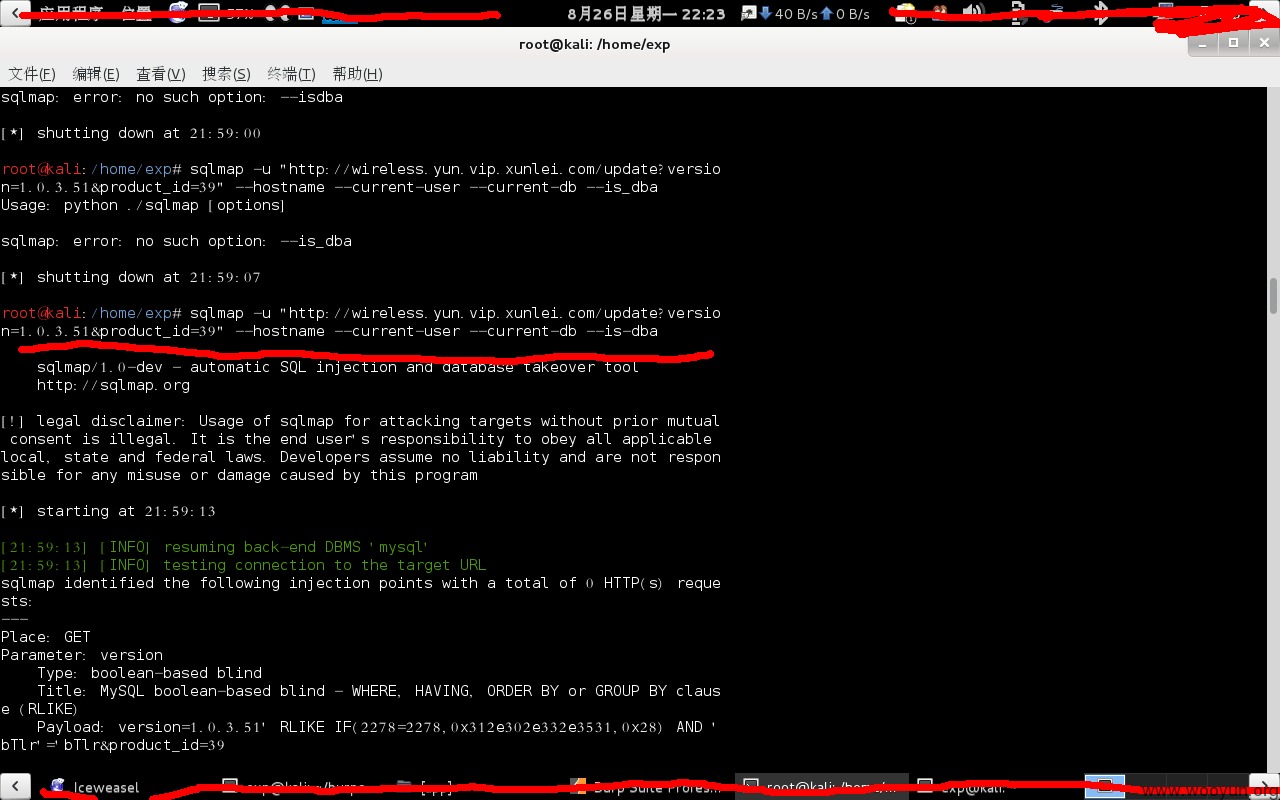Click the 'Parameter: version' line
Screen dimensions: 1280x800
point(82,655)
